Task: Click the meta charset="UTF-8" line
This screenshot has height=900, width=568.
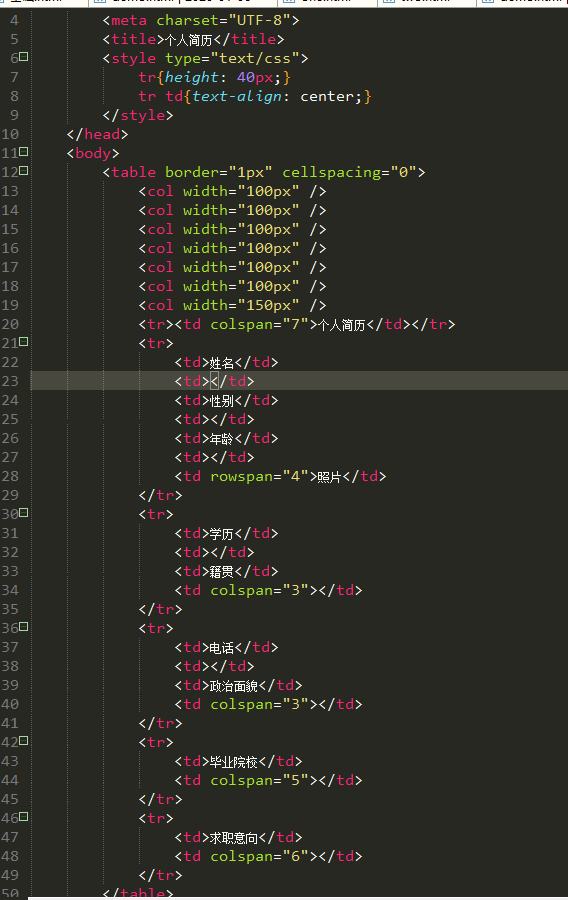Action: (201, 21)
